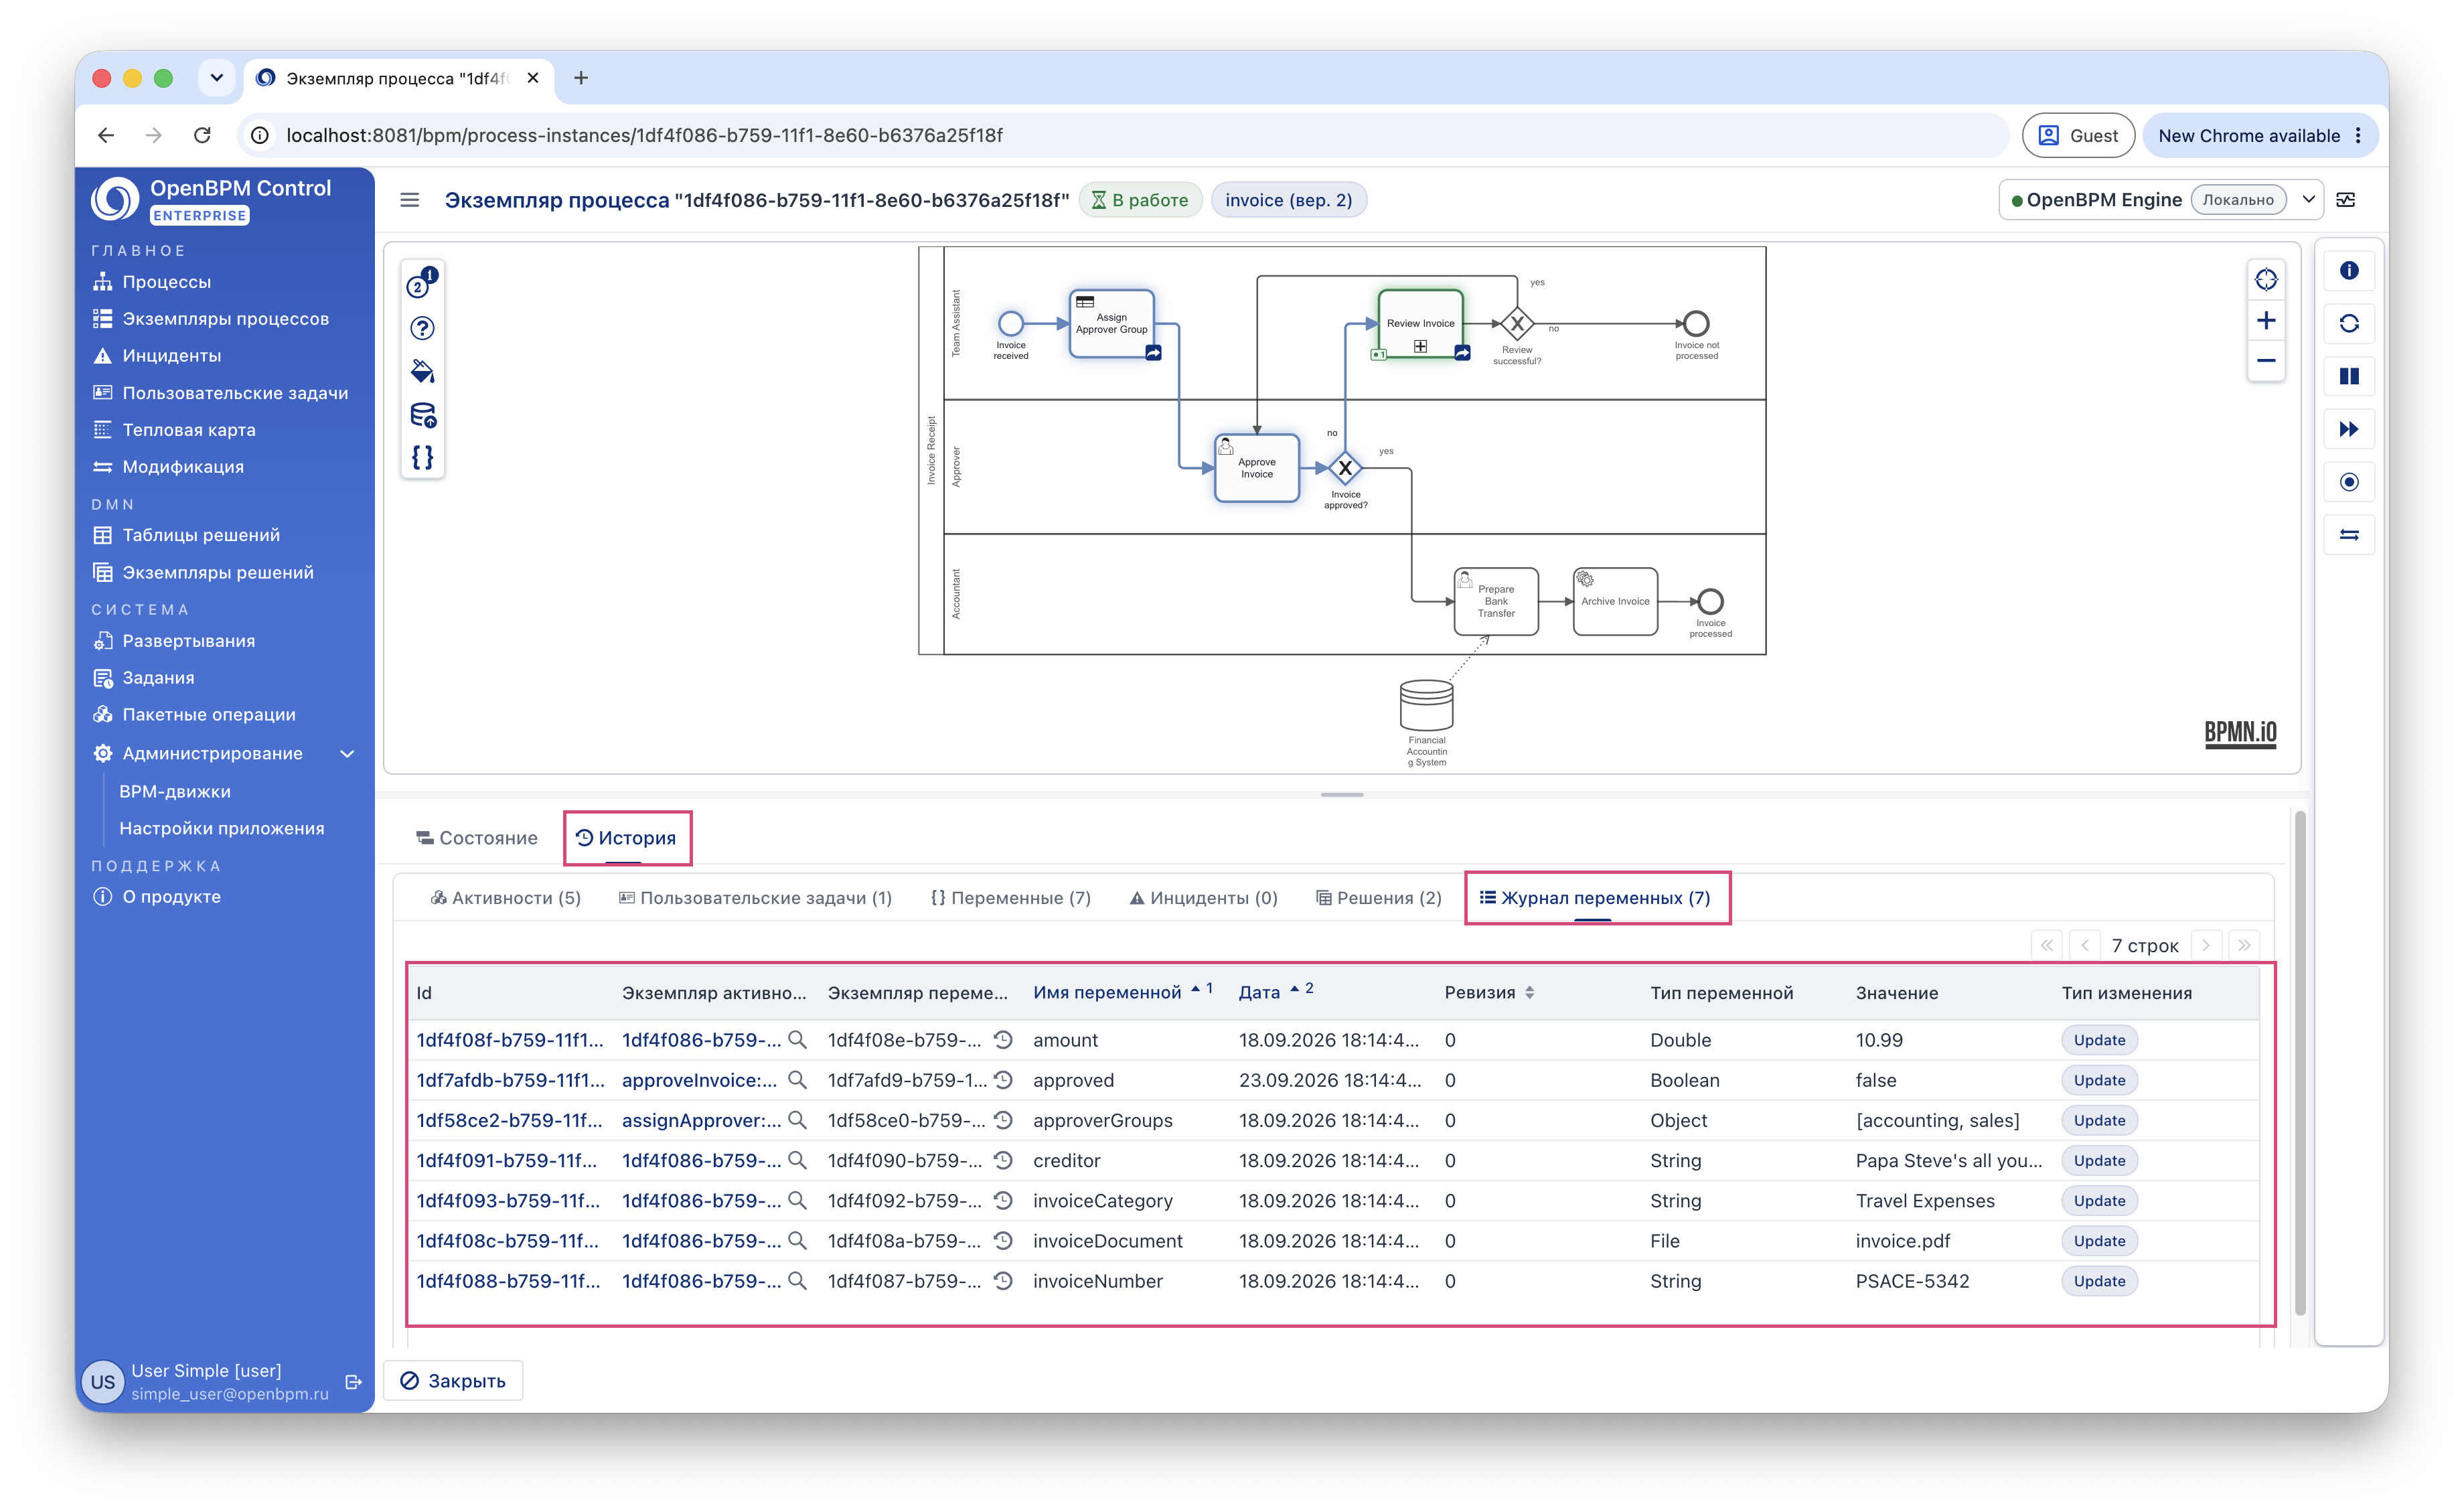Click the Approve Invoice task in diagram
The width and height of the screenshot is (2464, 1512).
click(x=1257, y=468)
